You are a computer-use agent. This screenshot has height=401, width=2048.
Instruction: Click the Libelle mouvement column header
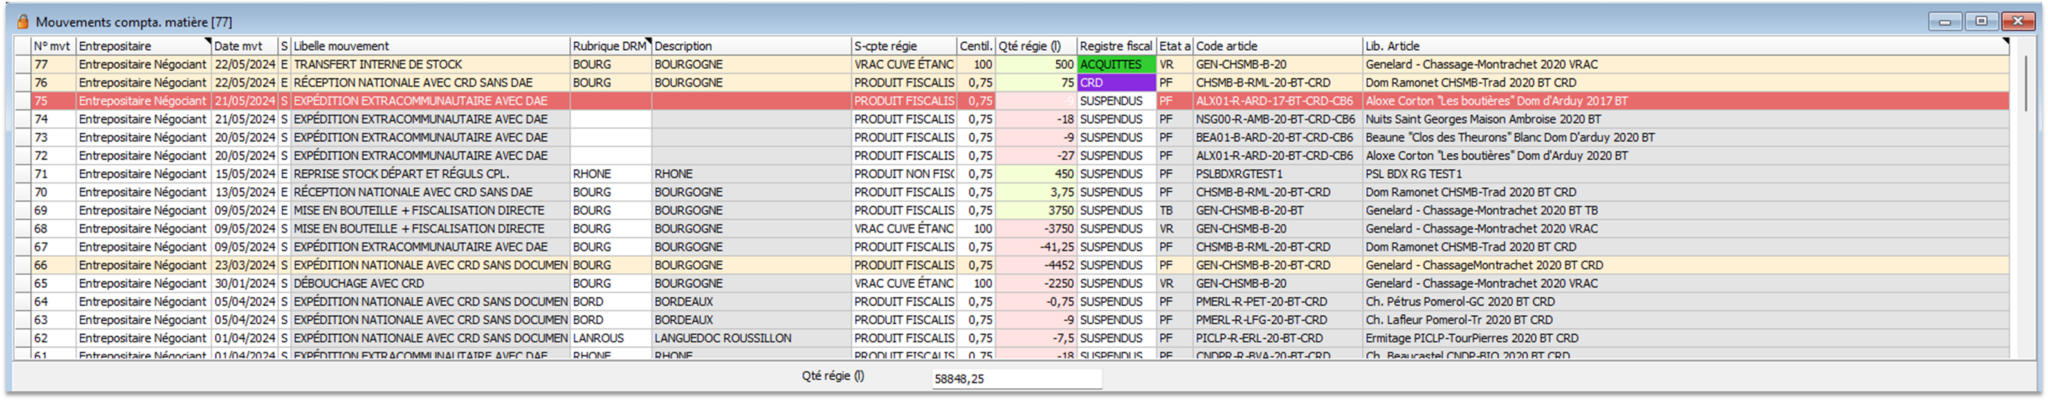tap(430, 46)
